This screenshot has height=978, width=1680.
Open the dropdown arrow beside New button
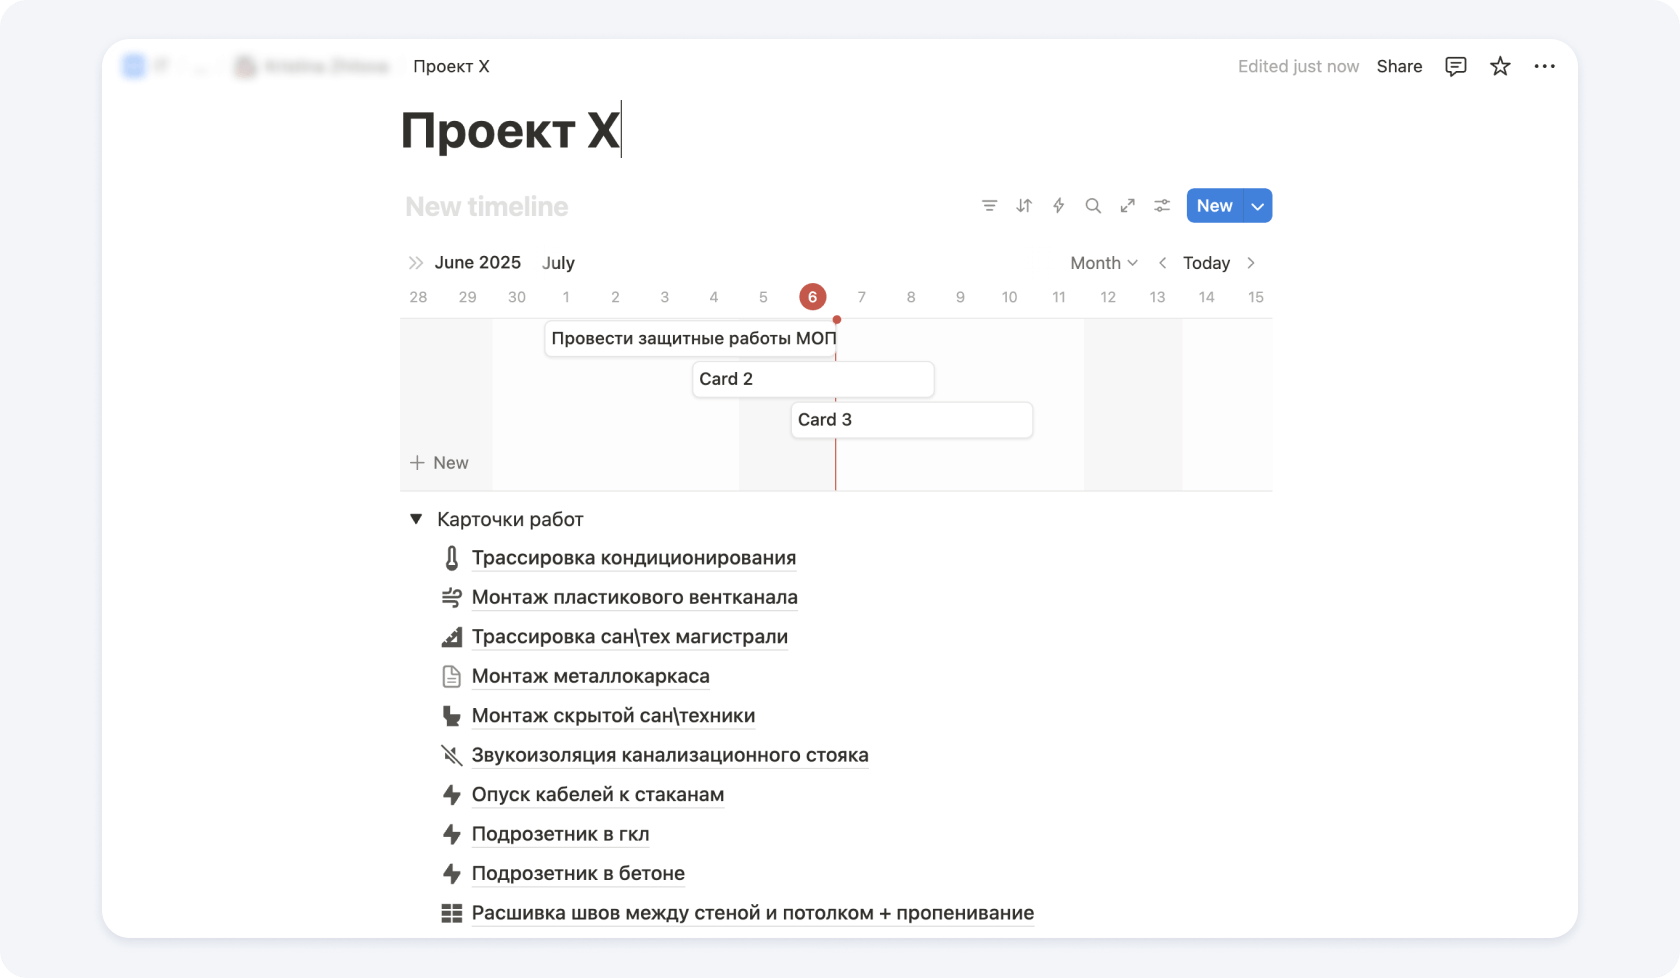pyautogui.click(x=1257, y=206)
